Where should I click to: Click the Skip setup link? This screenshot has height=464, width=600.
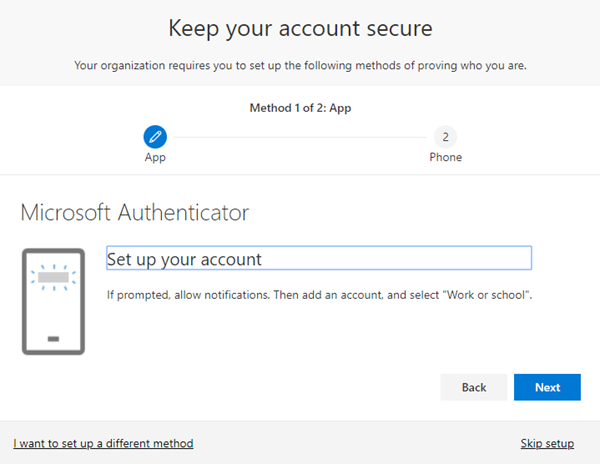(x=547, y=443)
